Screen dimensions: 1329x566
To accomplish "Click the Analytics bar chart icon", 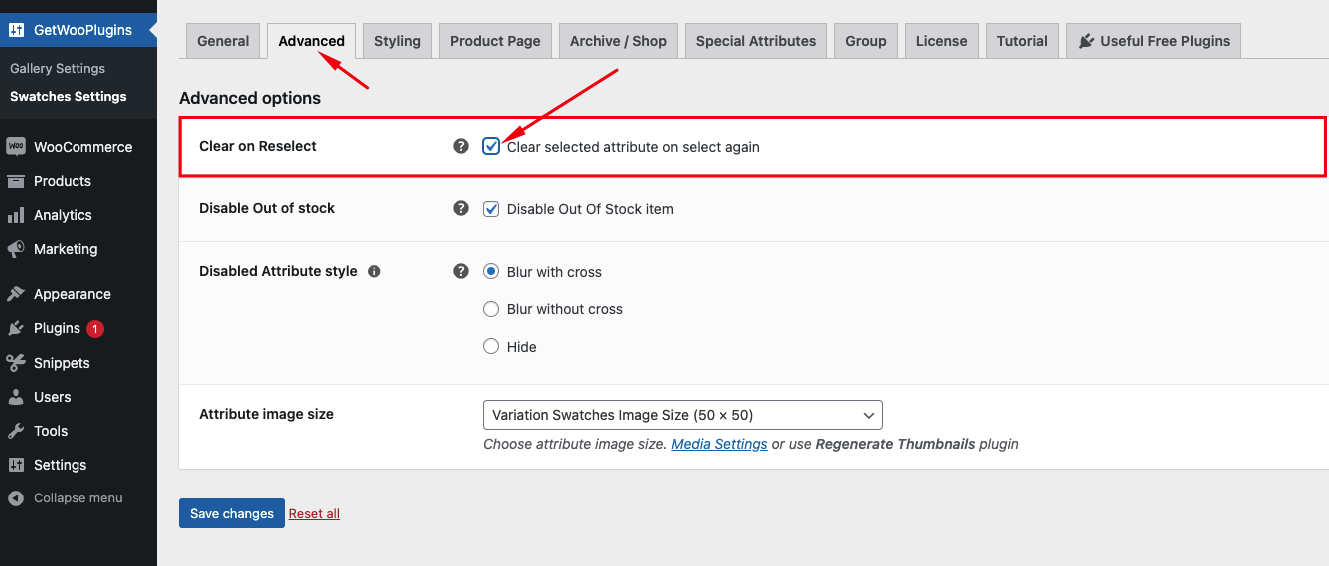I will 16,215.
